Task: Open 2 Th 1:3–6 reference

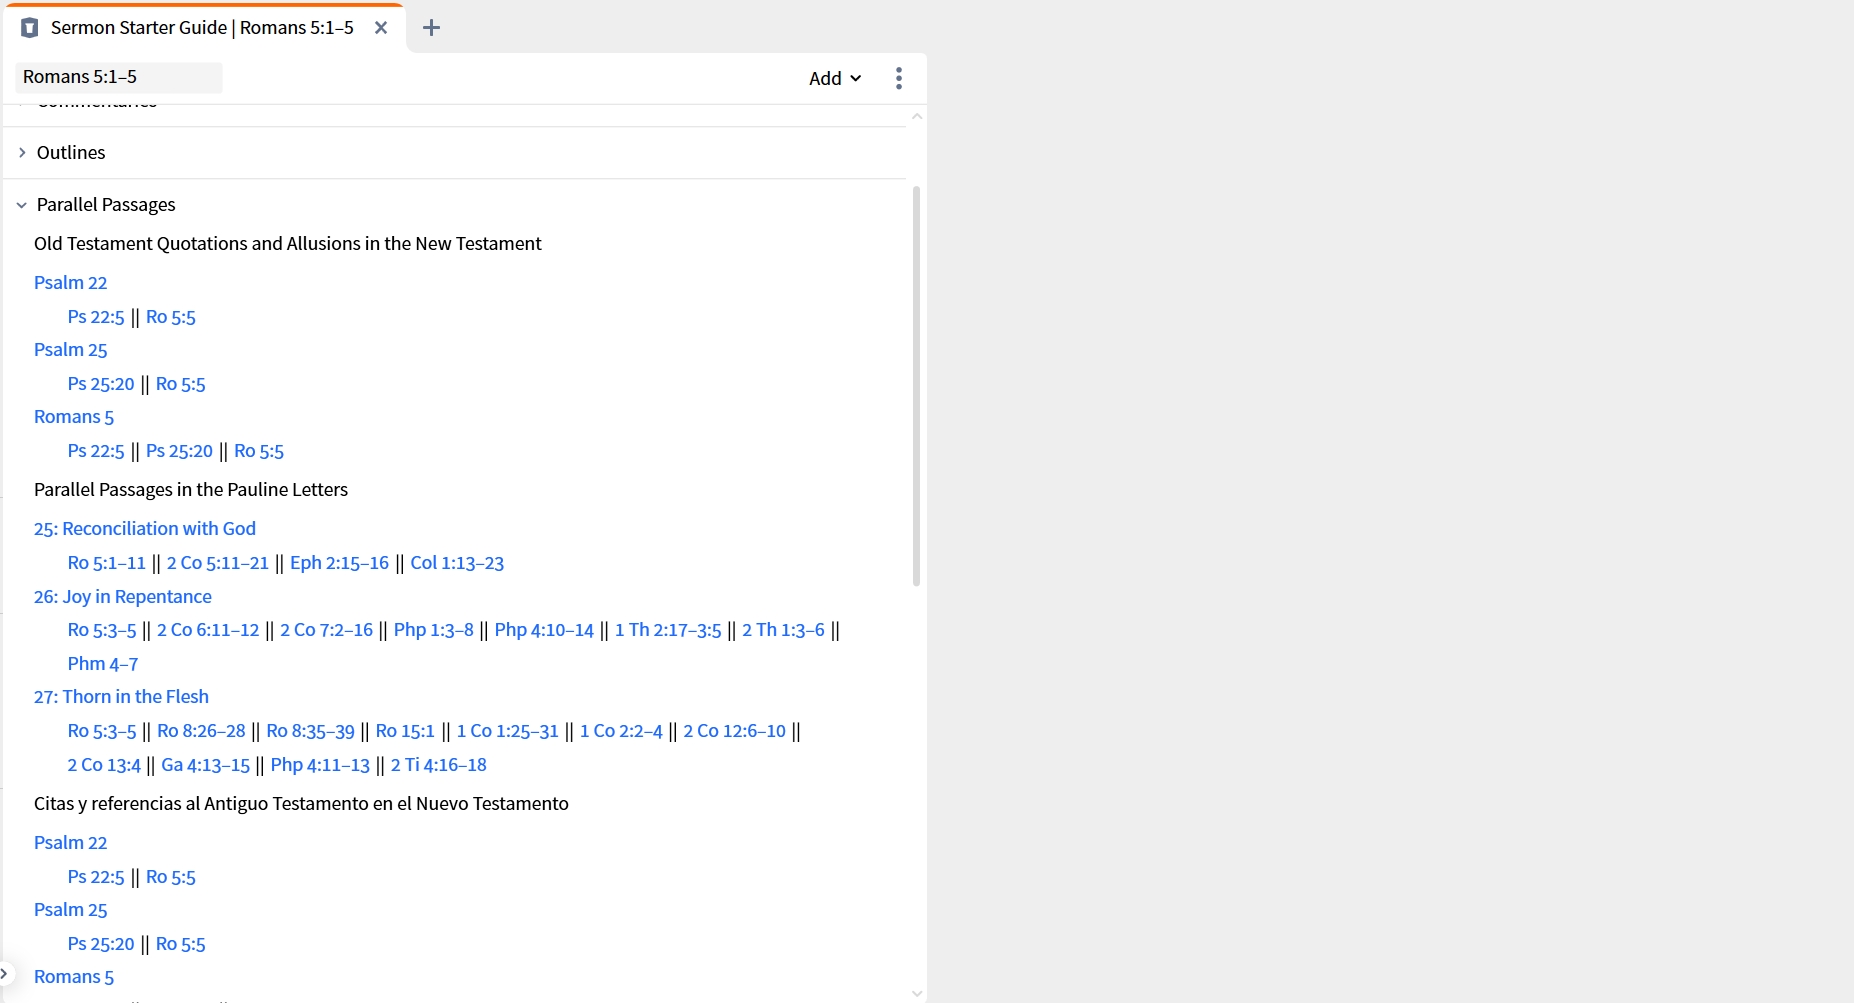Action: [783, 630]
